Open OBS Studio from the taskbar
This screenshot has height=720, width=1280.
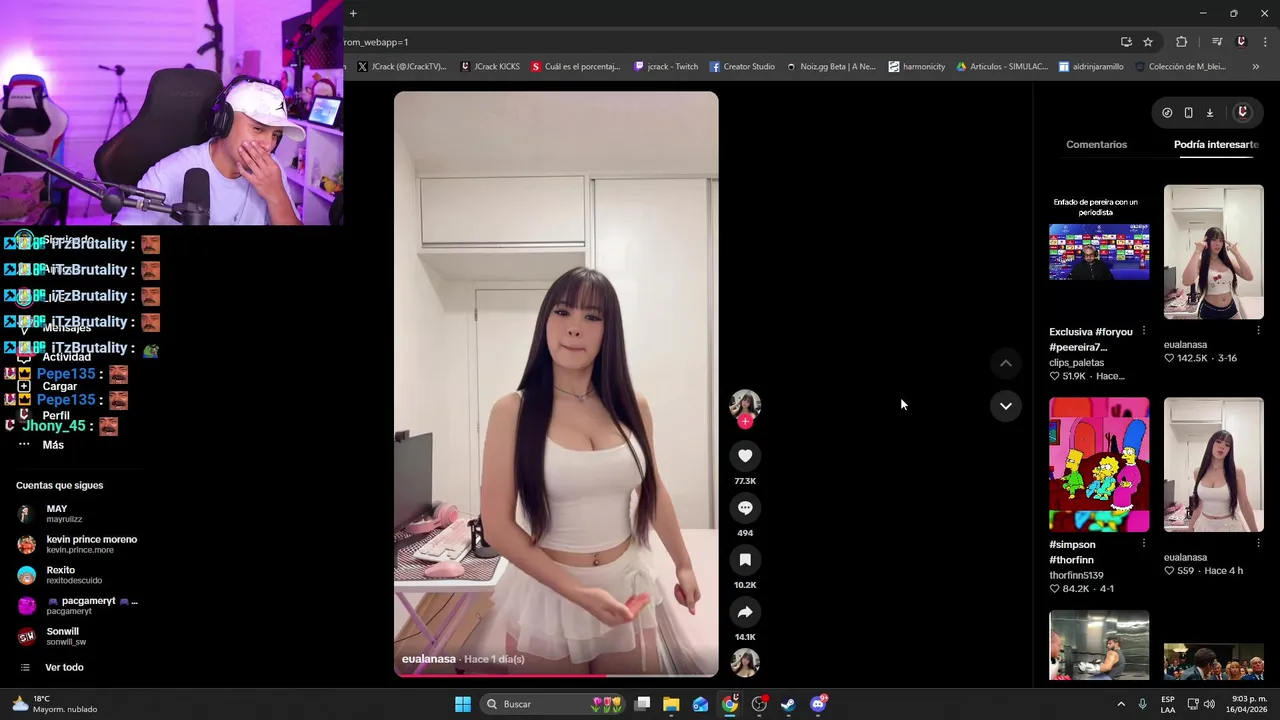click(x=759, y=704)
